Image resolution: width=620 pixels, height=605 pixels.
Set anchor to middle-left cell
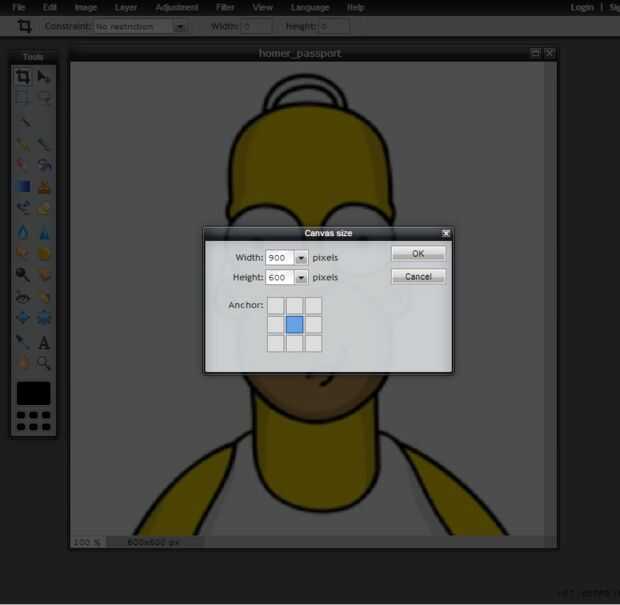point(276,325)
